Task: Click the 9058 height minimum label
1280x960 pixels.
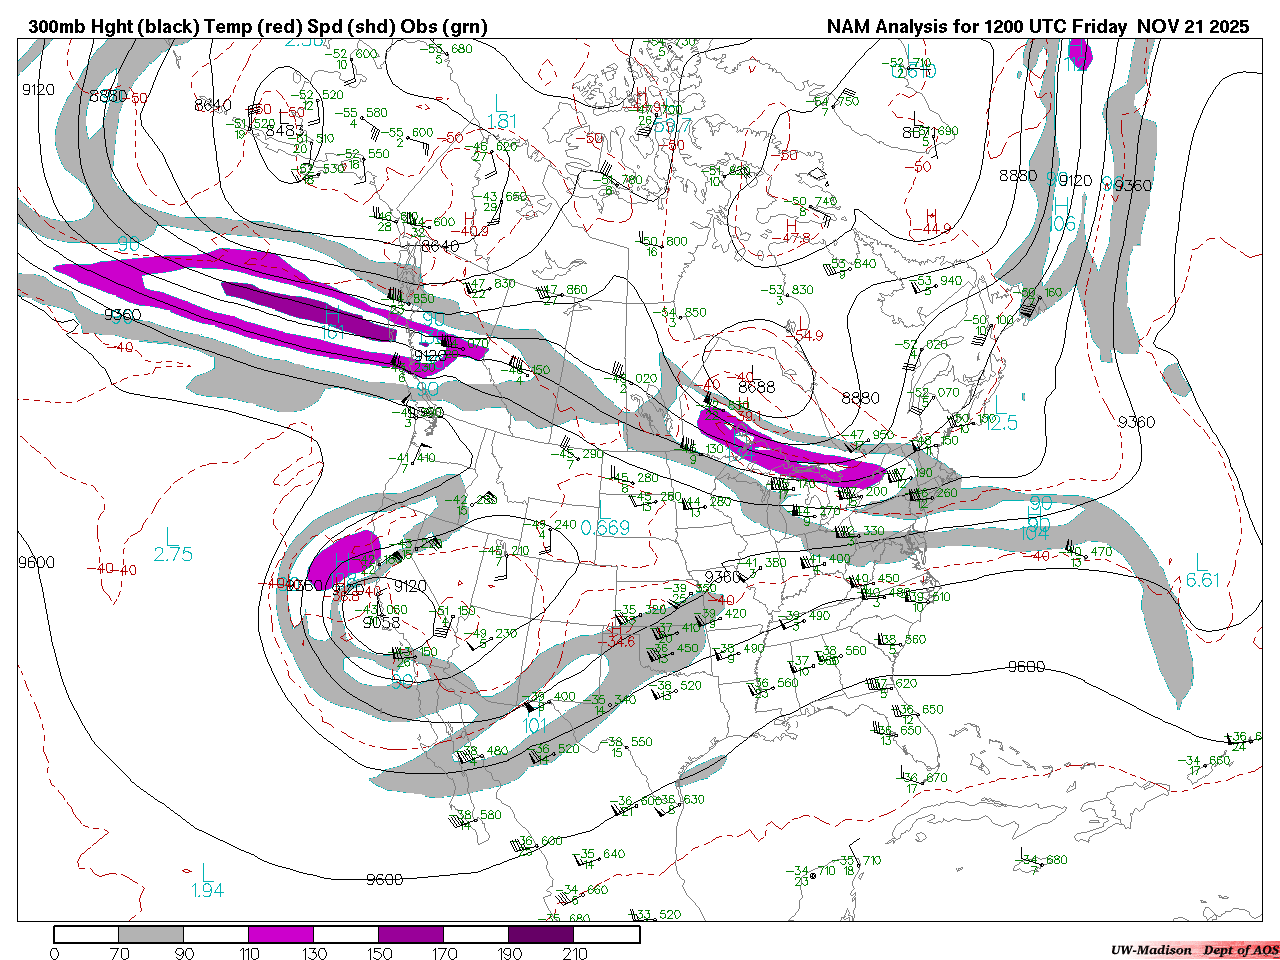Action: tap(381, 622)
